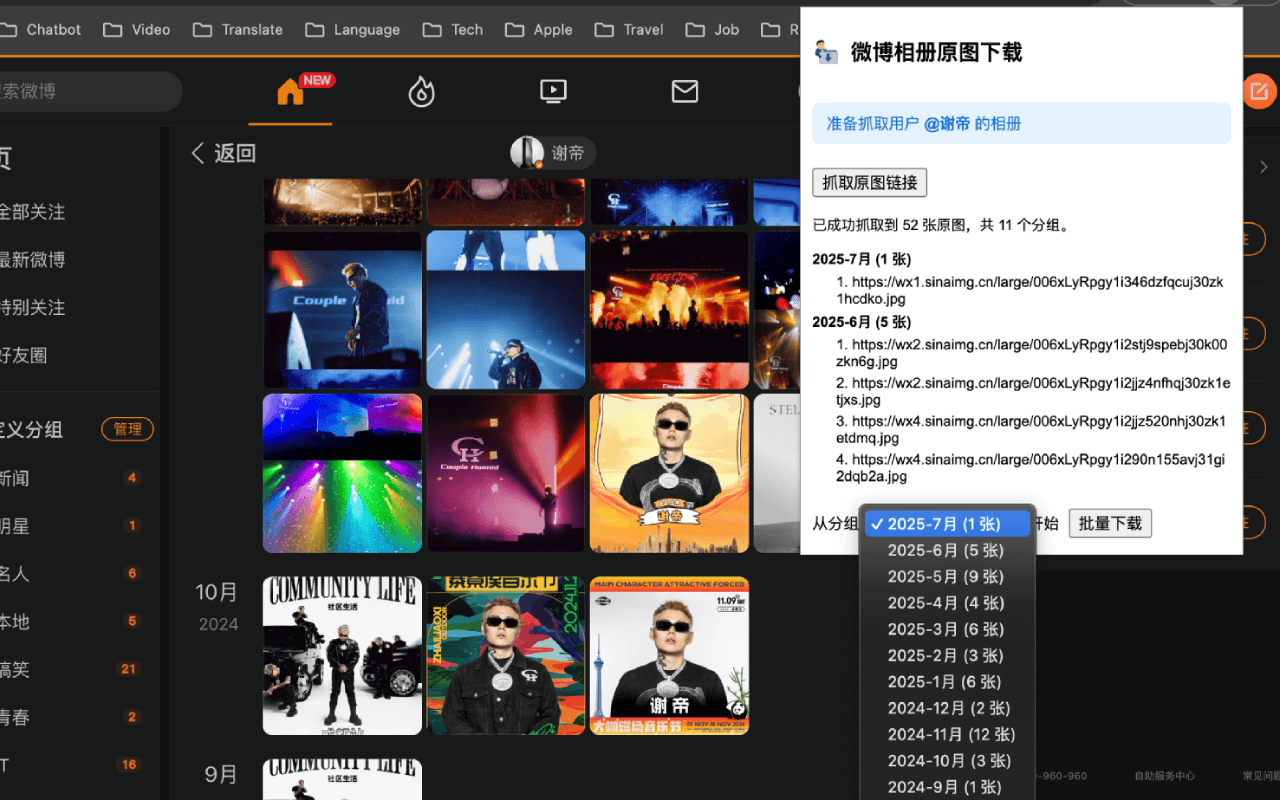Open the Weibo video section icon
Viewport: 1280px width, 800px height.
click(x=553, y=91)
